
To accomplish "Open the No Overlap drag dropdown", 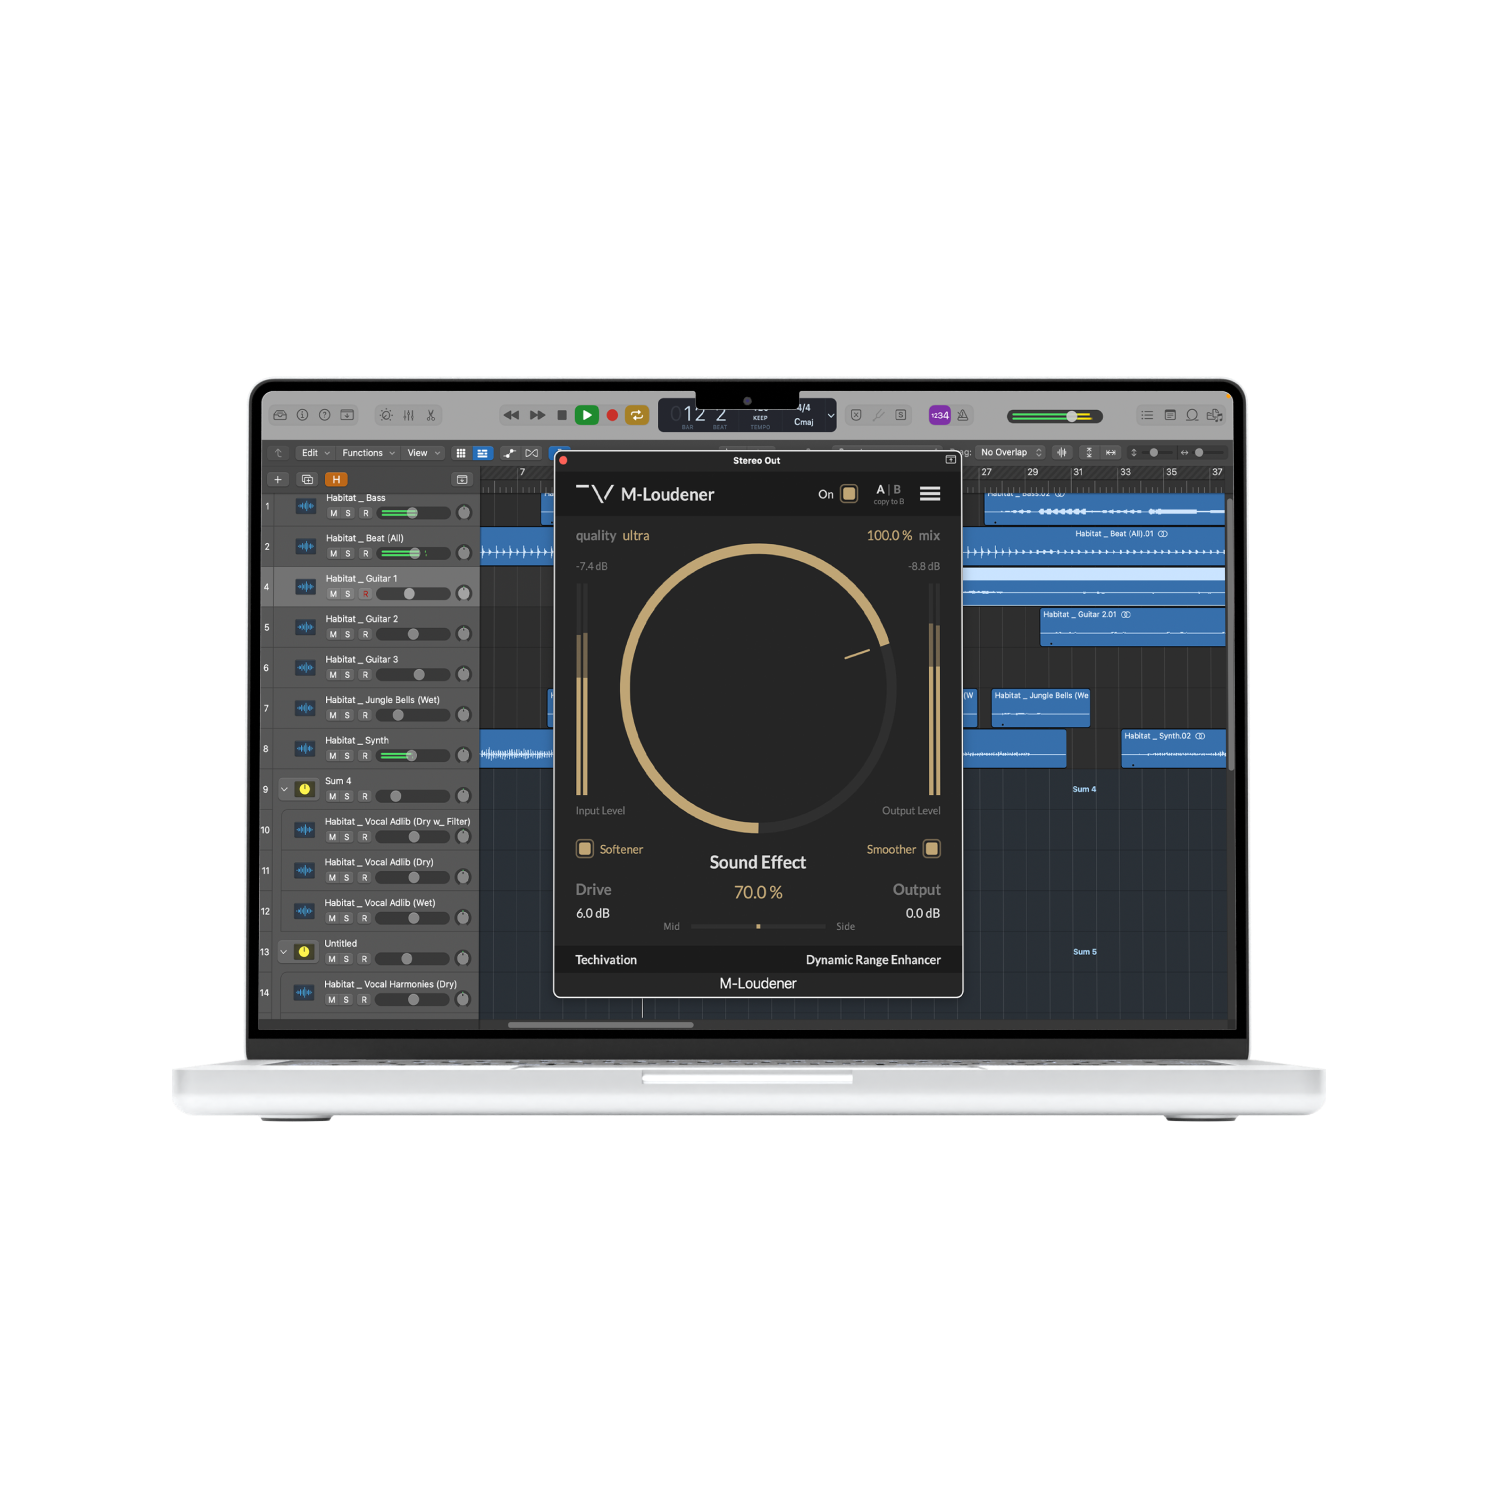I will tap(1011, 453).
